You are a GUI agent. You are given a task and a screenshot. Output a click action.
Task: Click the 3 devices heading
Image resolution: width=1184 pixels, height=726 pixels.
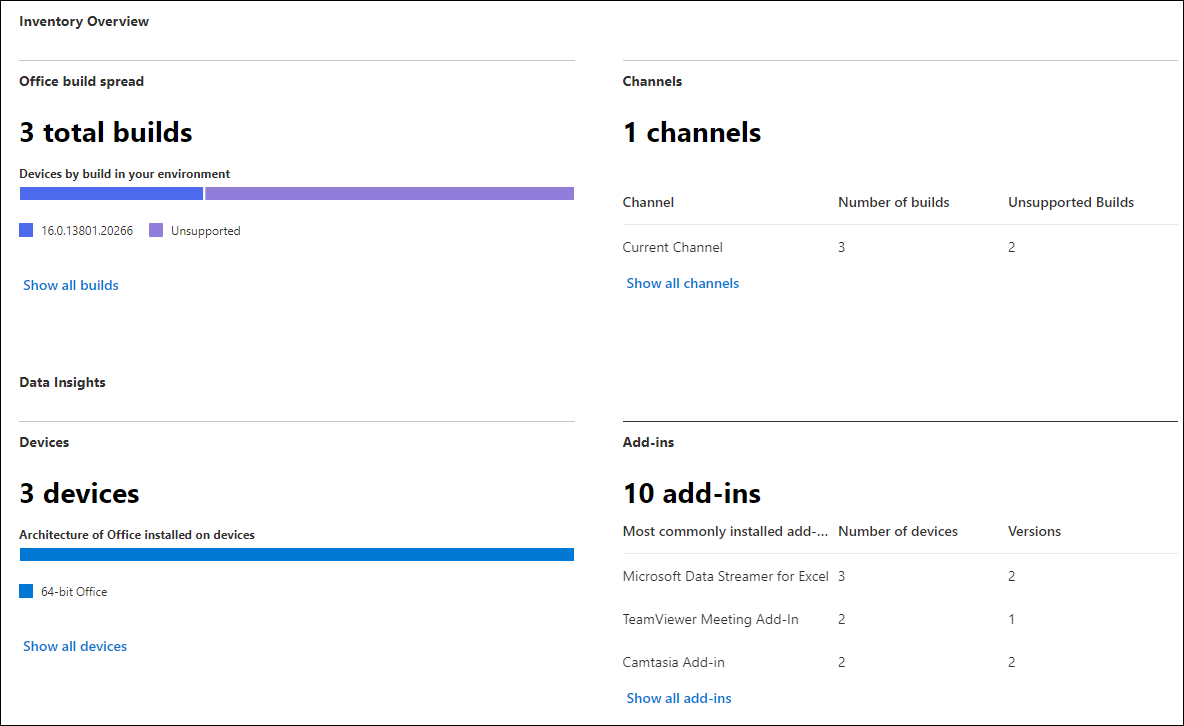(x=79, y=493)
